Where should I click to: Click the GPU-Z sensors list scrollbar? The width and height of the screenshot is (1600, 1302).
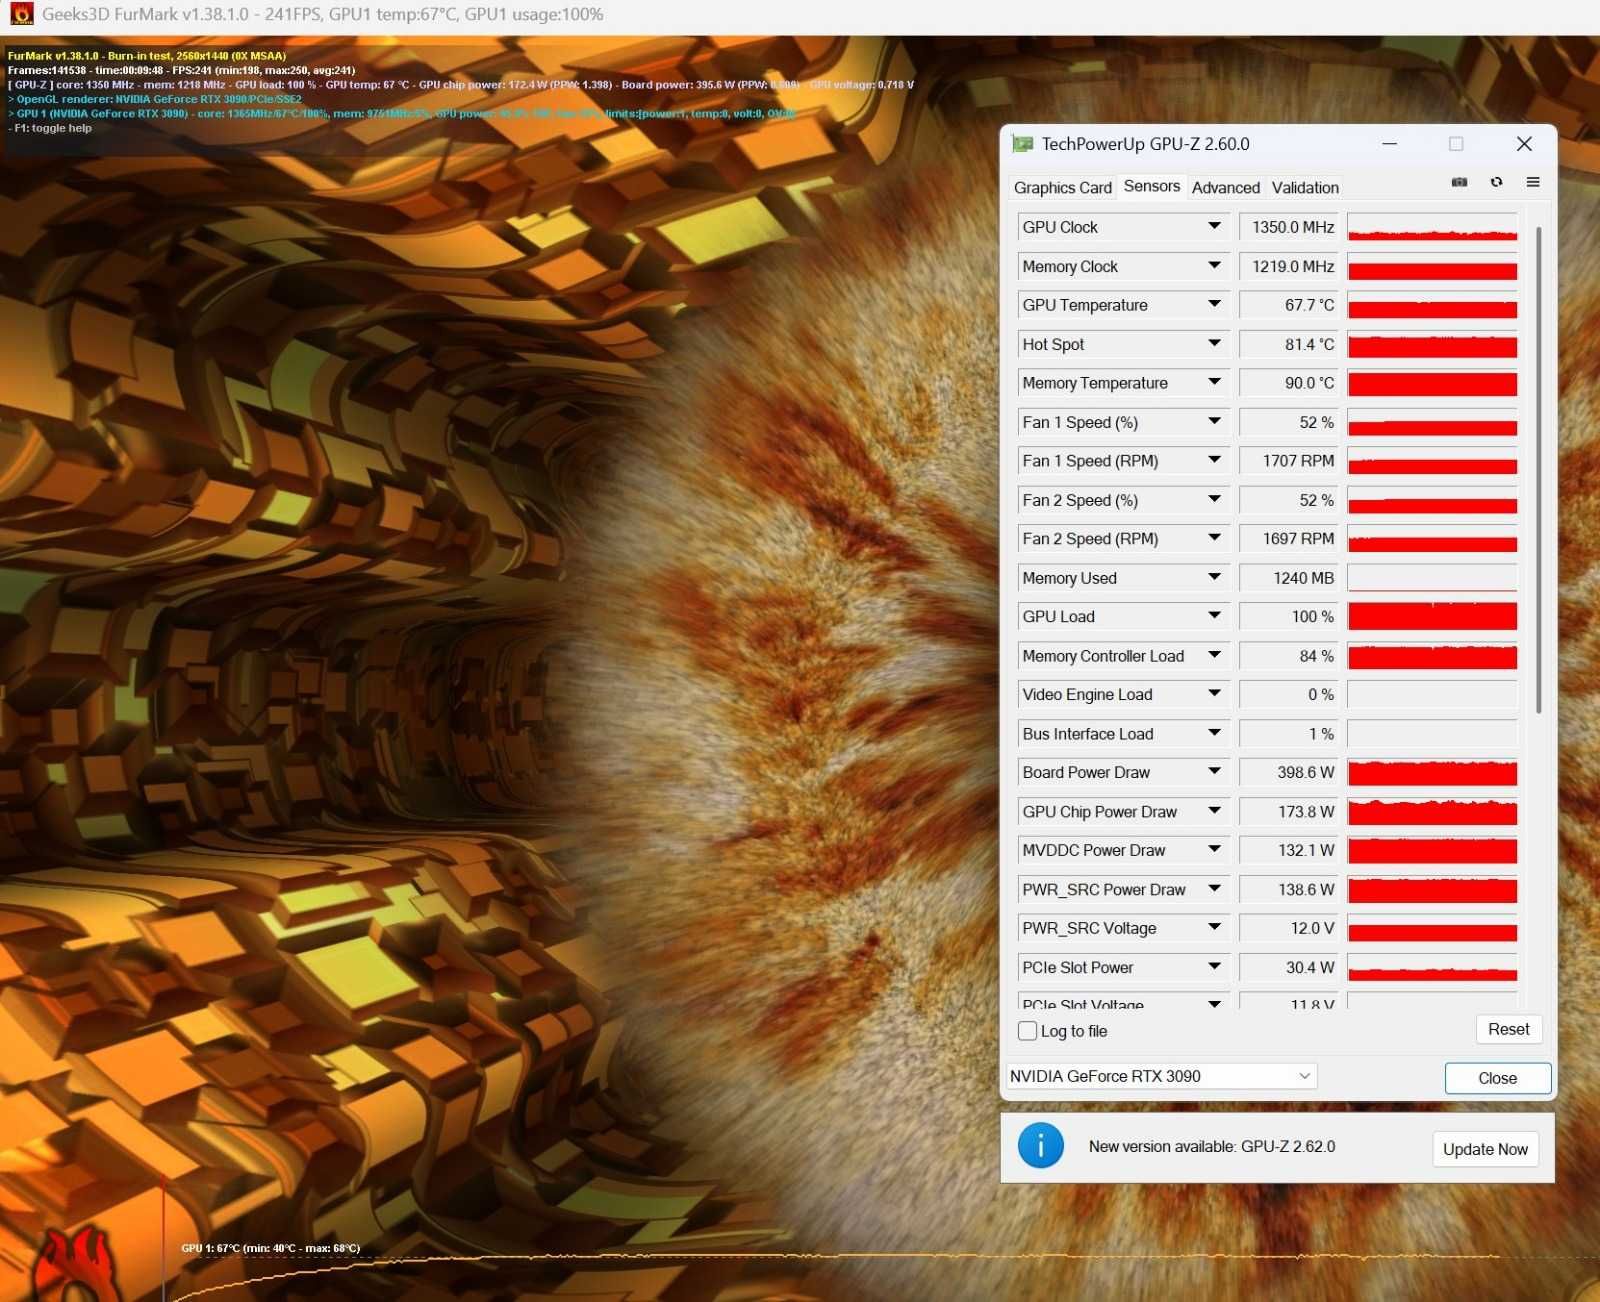click(x=1538, y=470)
